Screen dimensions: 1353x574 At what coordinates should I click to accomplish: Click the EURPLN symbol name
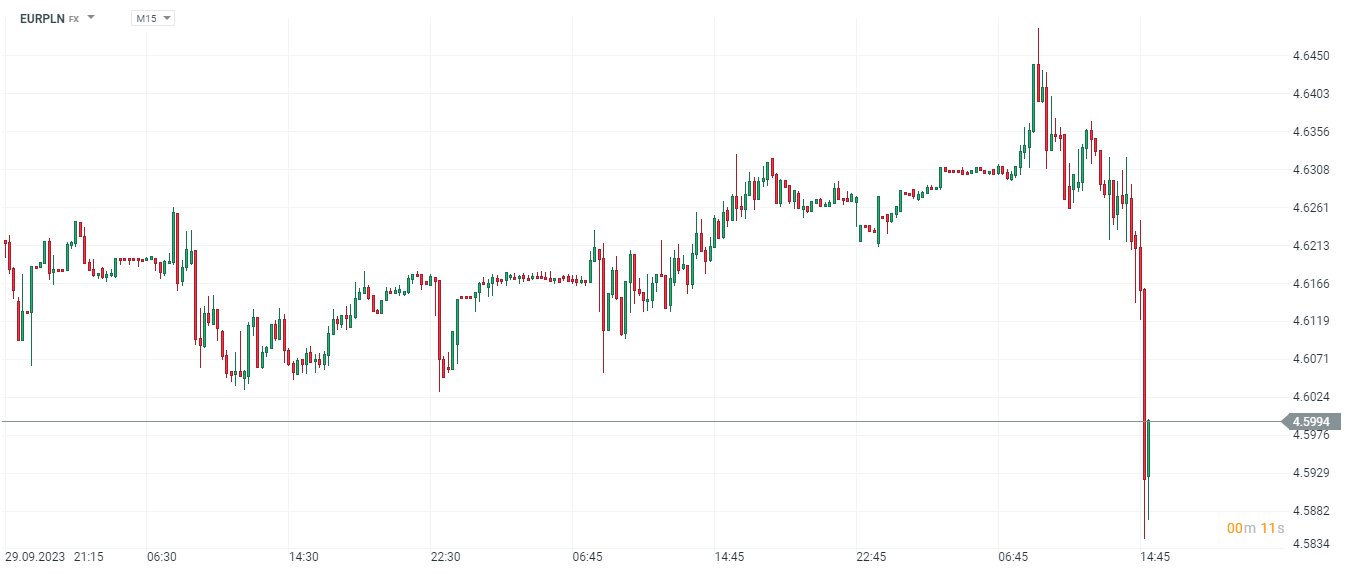point(42,18)
